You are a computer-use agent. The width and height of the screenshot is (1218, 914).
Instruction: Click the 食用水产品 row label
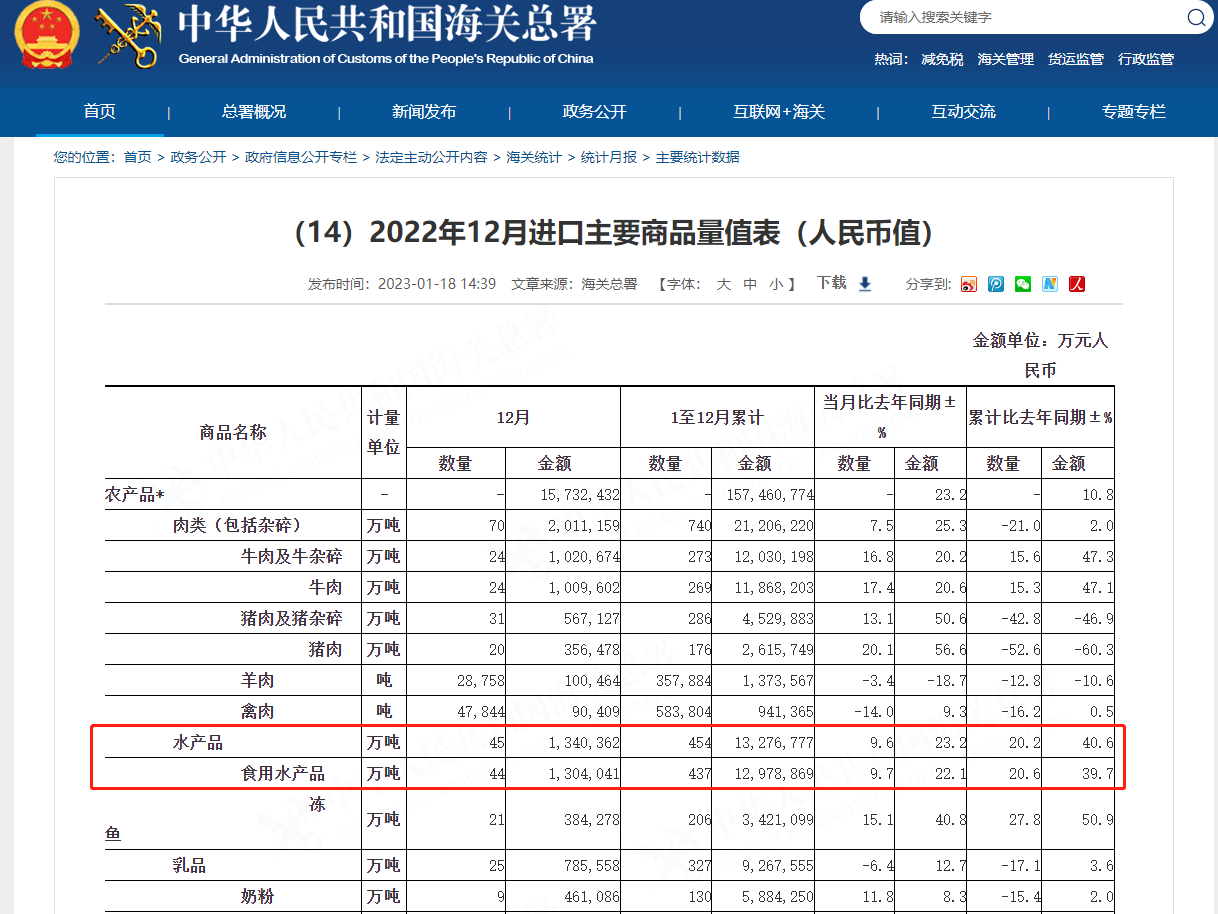[x=283, y=773]
